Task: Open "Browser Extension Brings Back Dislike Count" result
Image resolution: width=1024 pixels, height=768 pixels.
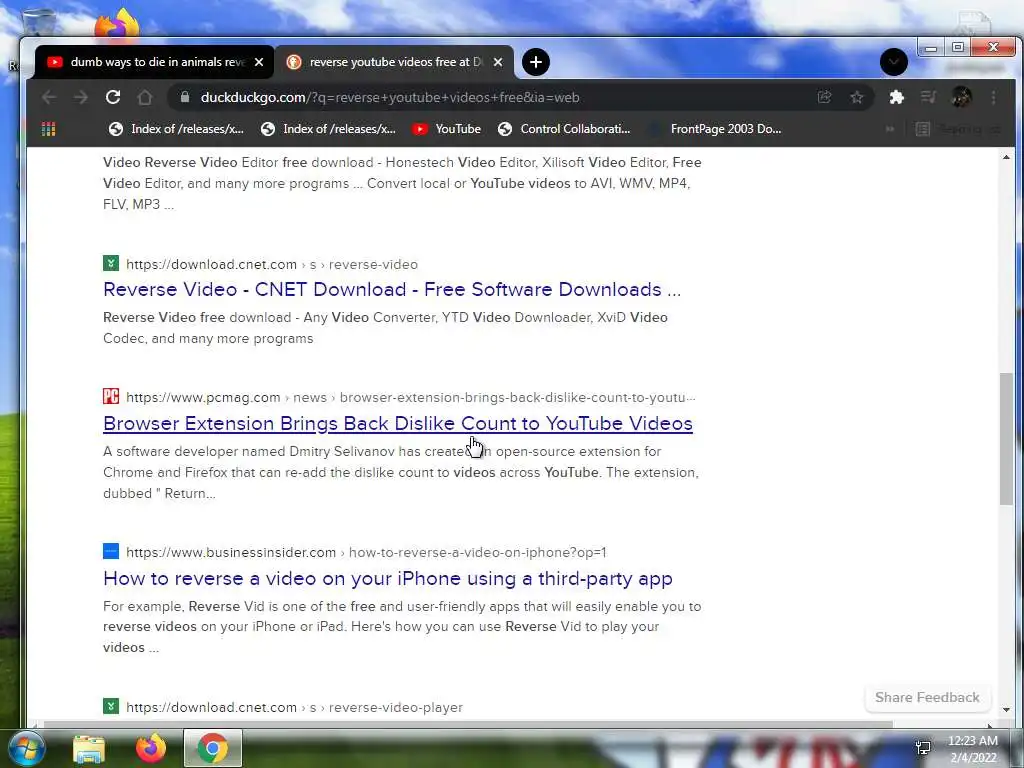Action: coord(398,423)
